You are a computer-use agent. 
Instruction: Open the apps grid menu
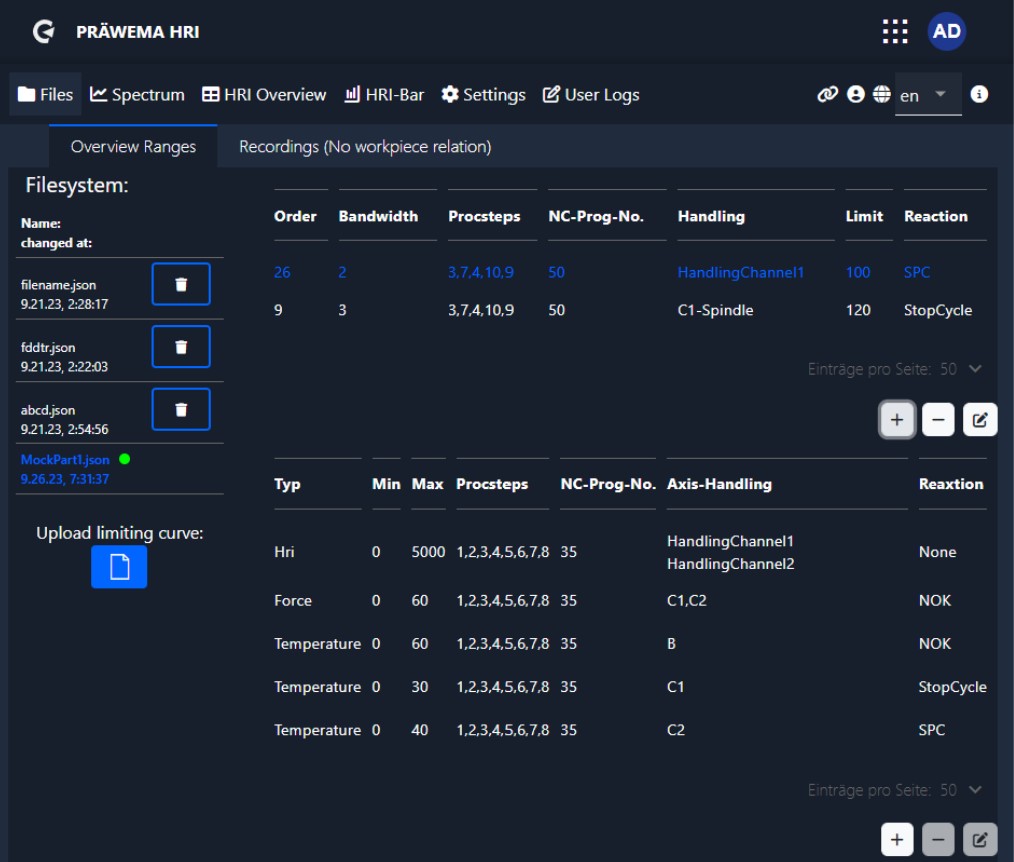pos(895,32)
